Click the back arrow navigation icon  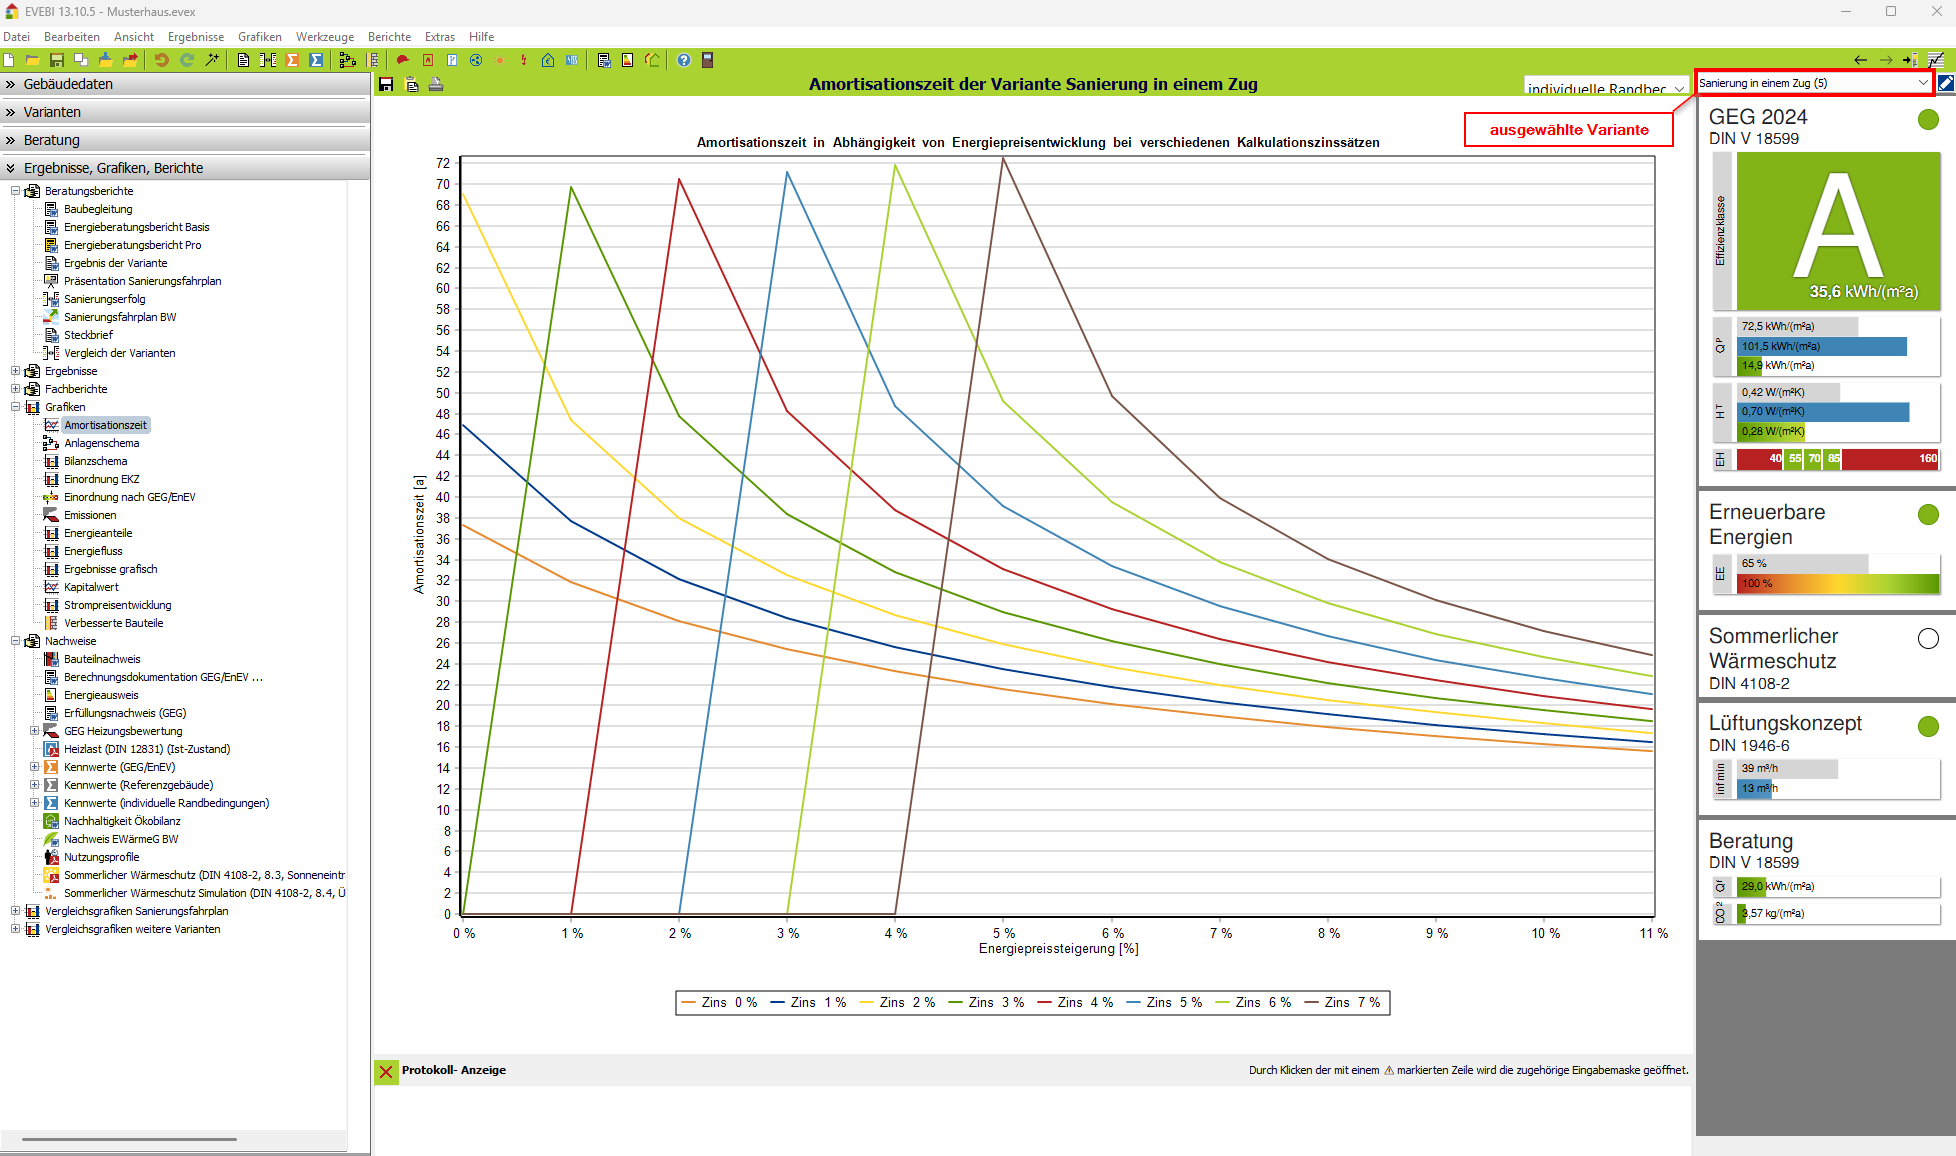tap(1860, 60)
